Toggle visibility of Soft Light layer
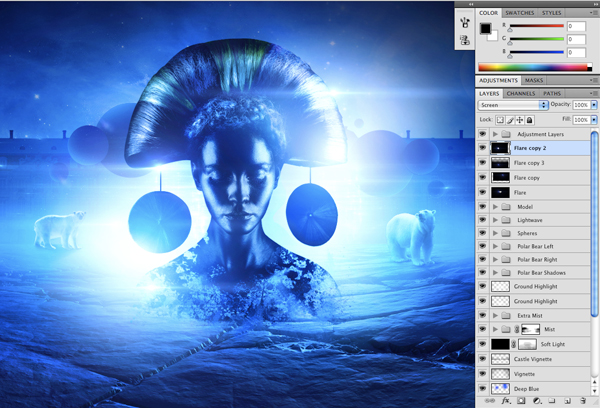 (482, 344)
